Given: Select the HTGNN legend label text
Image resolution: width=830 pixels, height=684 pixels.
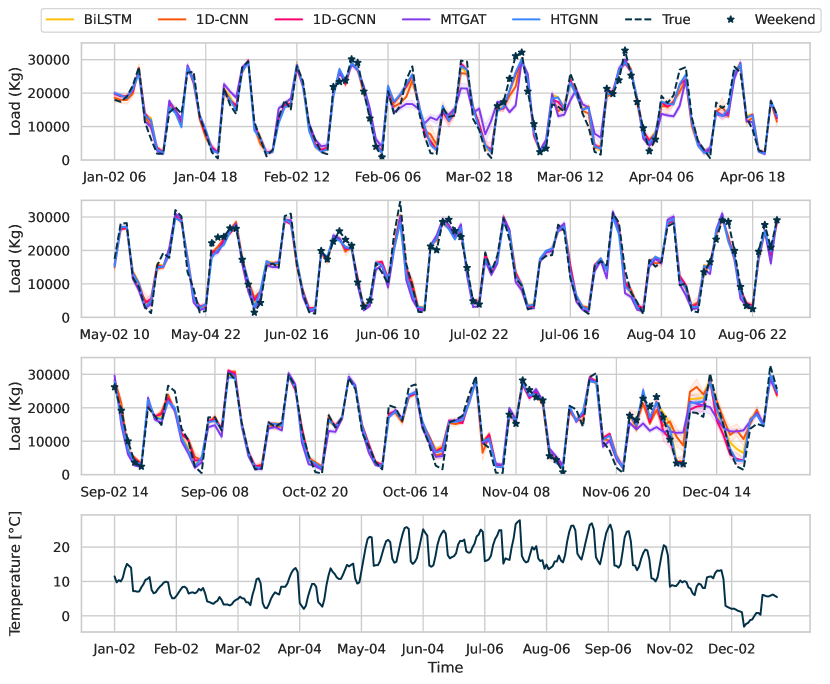Looking at the screenshot, I should click(580, 19).
